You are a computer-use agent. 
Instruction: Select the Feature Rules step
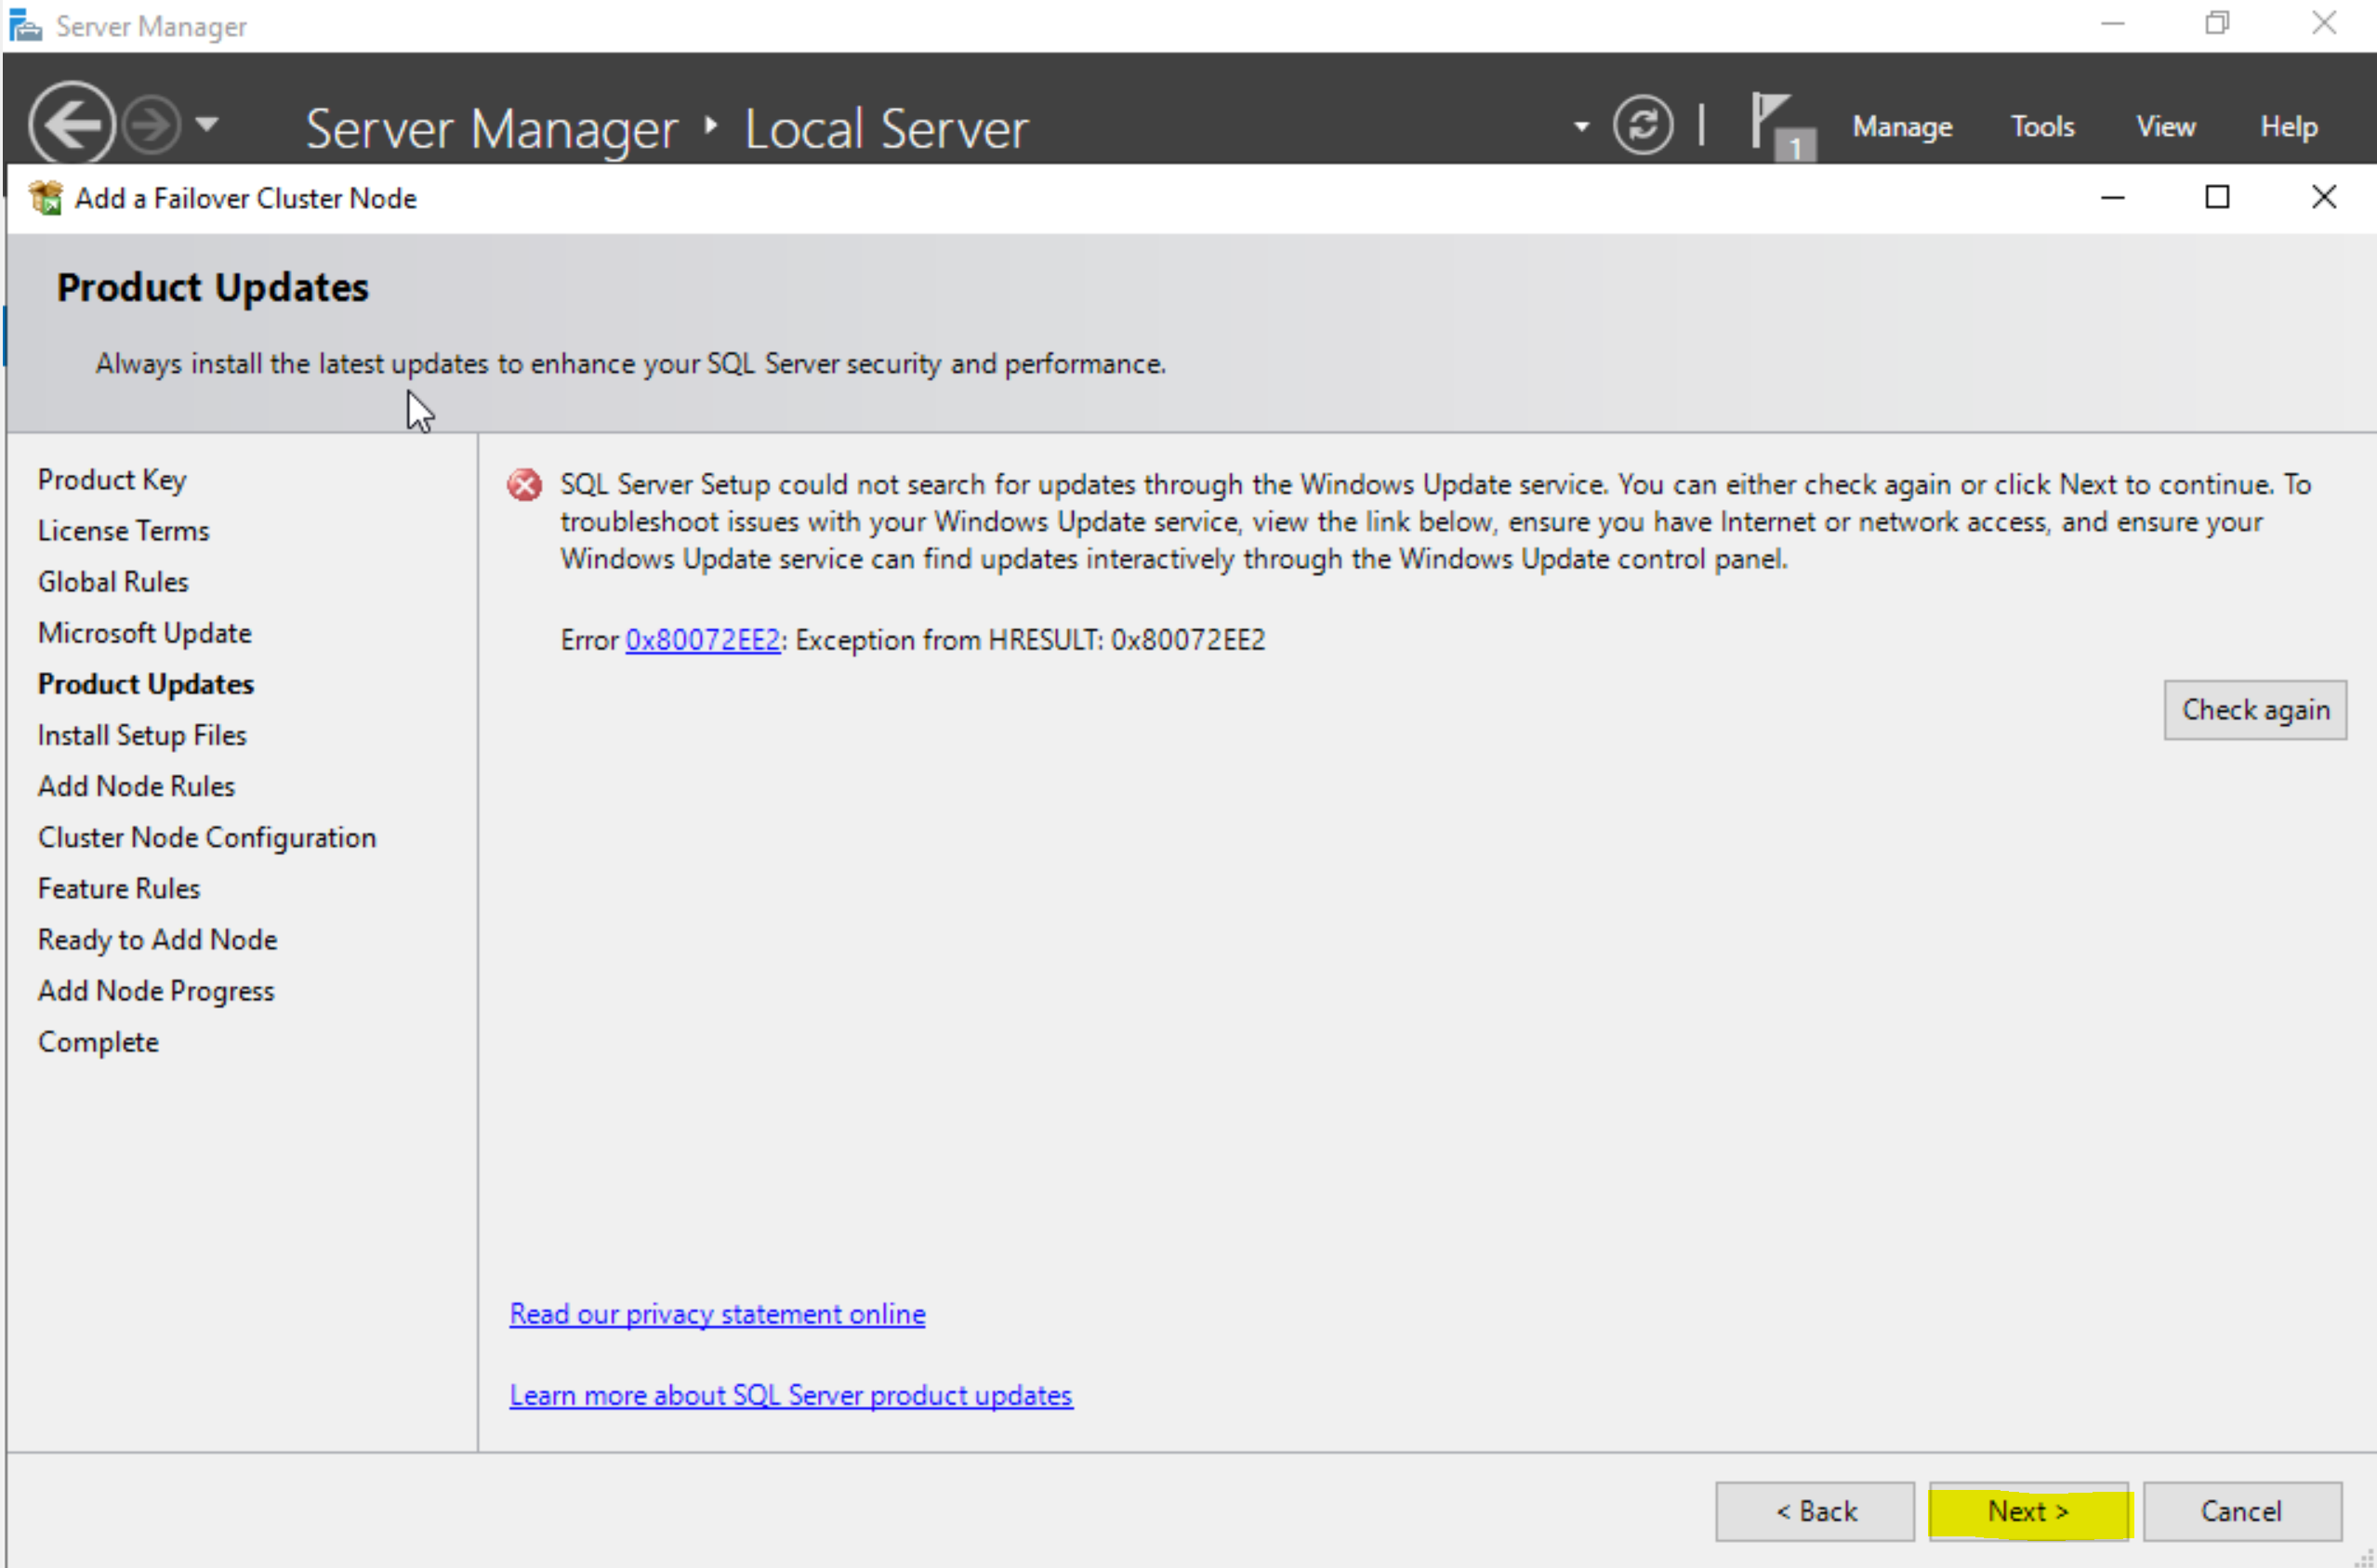(x=119, y=888)
